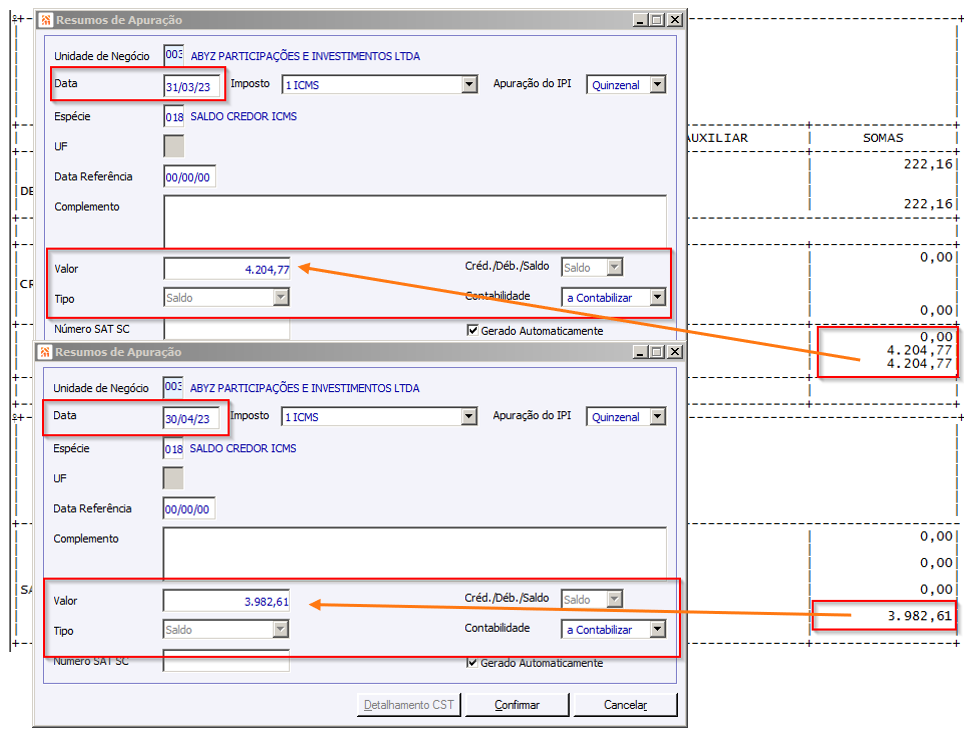Screen dimensions: 967x733
Task: Click the app icon in upper Resumos de Apuração title bar
Action: click(45, 20)
